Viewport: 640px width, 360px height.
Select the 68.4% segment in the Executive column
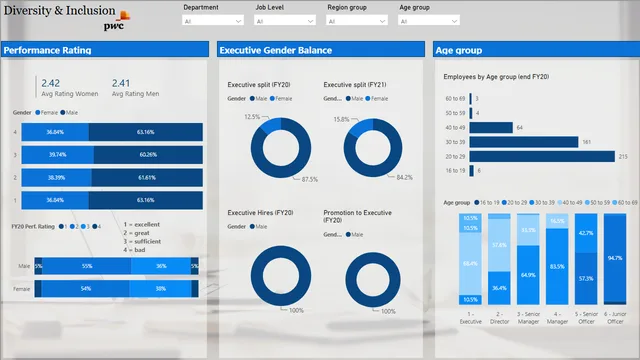470,264
